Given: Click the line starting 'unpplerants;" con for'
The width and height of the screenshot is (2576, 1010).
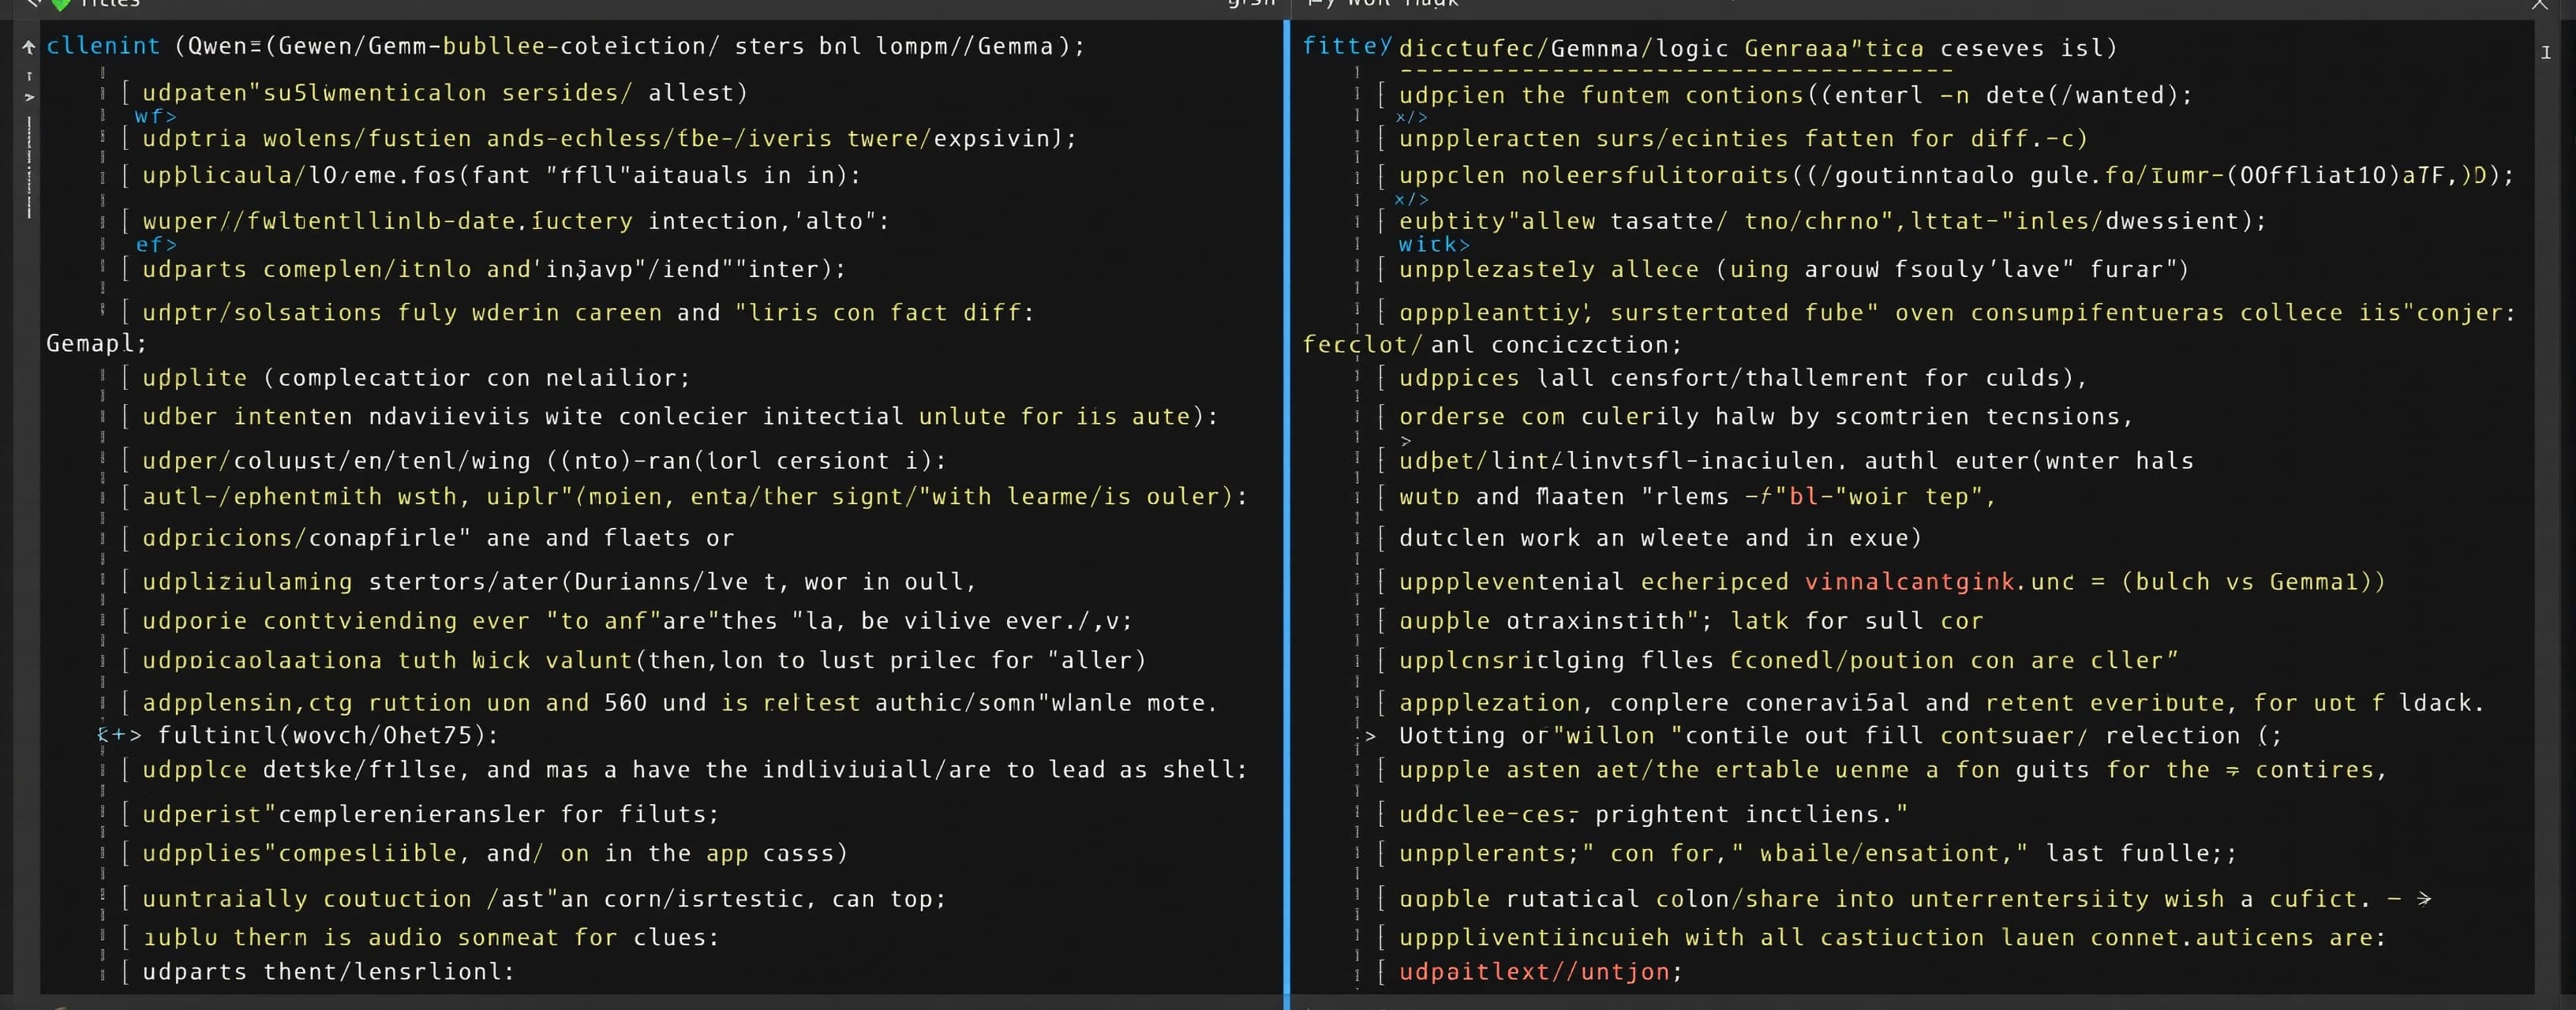Looking at the screenshot, I should 1818,853.
